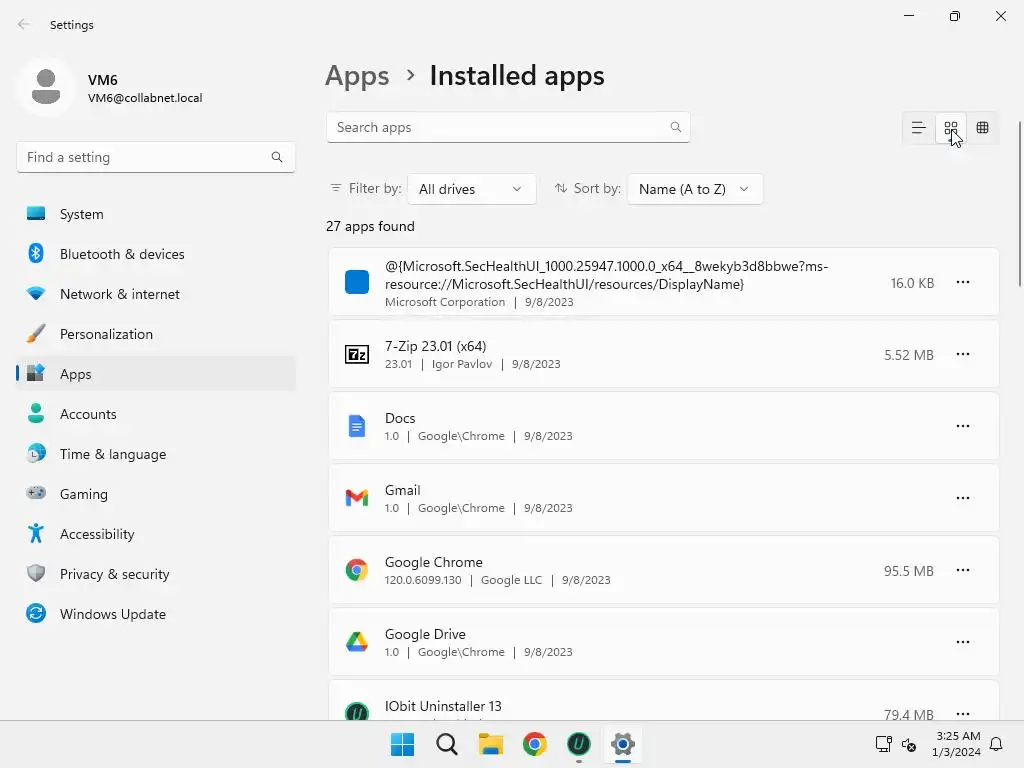Open IObit Uninstaller from taskbar

point(579,744)
